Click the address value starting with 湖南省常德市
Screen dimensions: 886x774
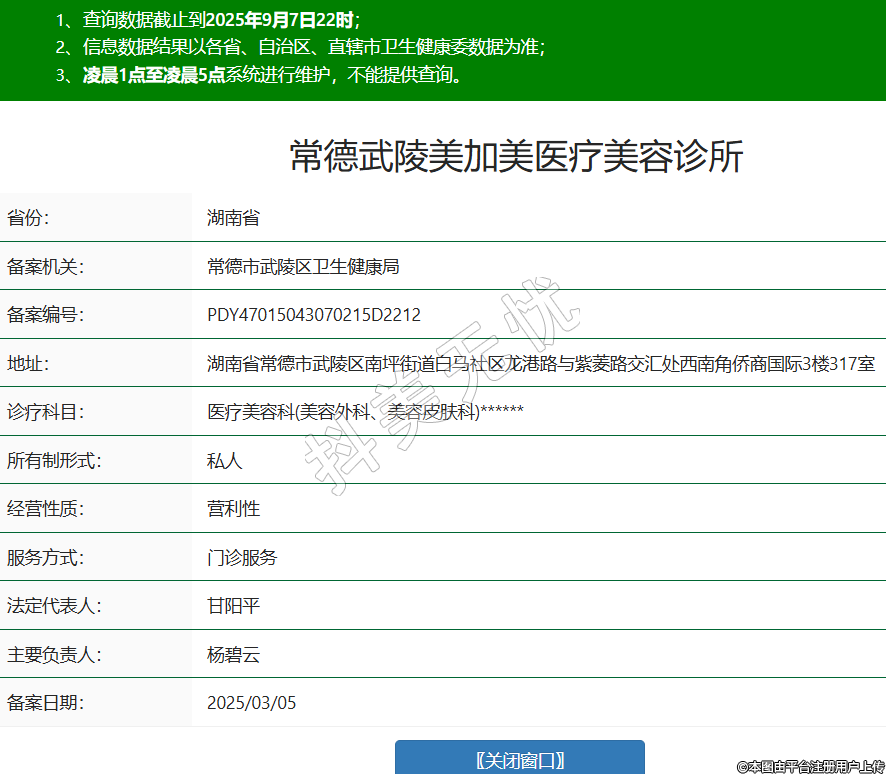(x=540, y=364)
